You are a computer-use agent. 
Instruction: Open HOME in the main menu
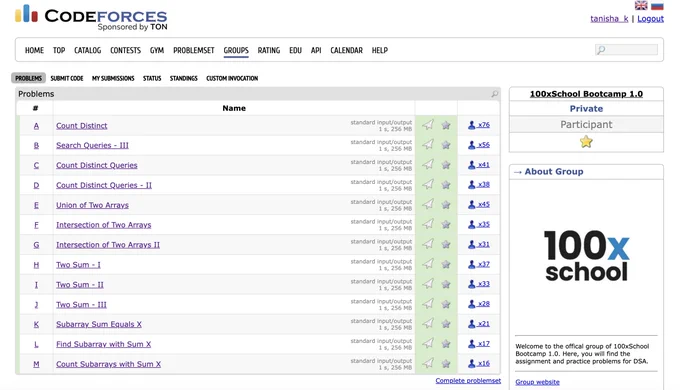(x=34, y=50)
